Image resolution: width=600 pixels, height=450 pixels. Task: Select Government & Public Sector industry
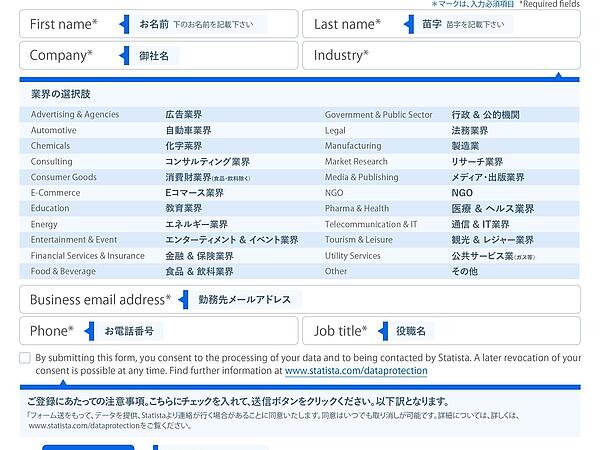[x=378, y=115]
